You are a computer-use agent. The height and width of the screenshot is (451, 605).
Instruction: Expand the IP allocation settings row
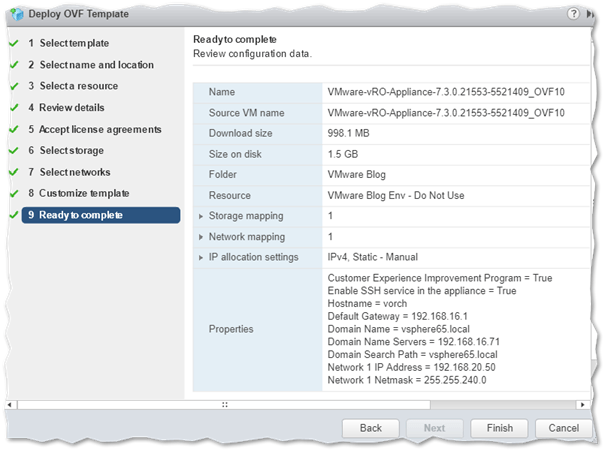click(201, 257)
